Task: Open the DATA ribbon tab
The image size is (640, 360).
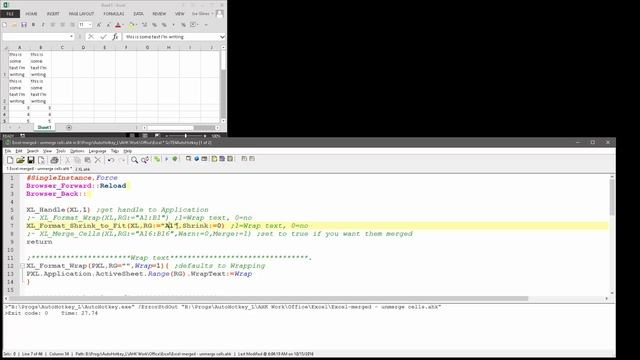Action: pos(138,14)
